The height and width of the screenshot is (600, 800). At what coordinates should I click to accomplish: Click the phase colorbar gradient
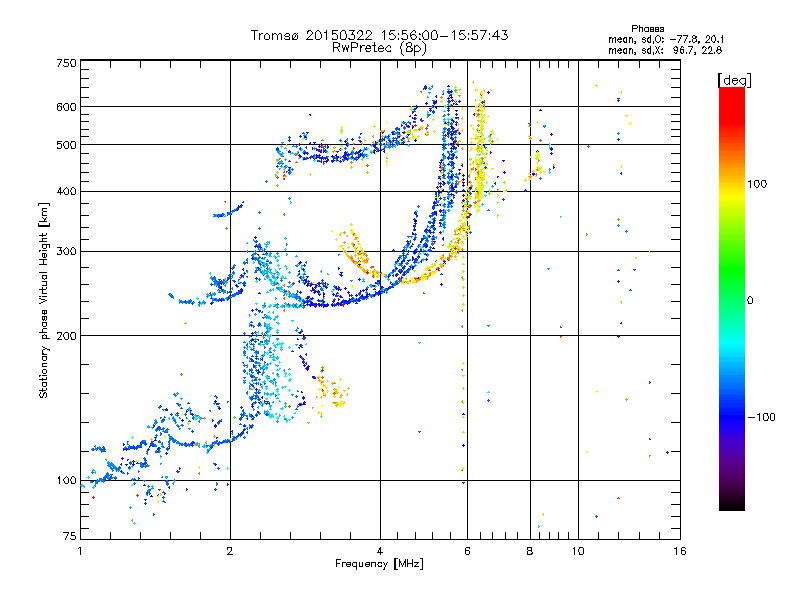click(732, 299)
